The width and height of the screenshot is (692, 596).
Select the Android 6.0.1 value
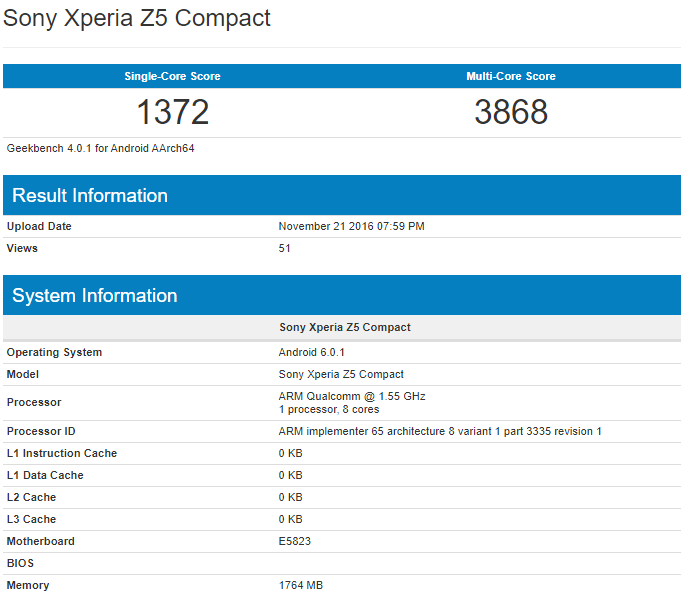pyautogui.click(x=311, y=352)
